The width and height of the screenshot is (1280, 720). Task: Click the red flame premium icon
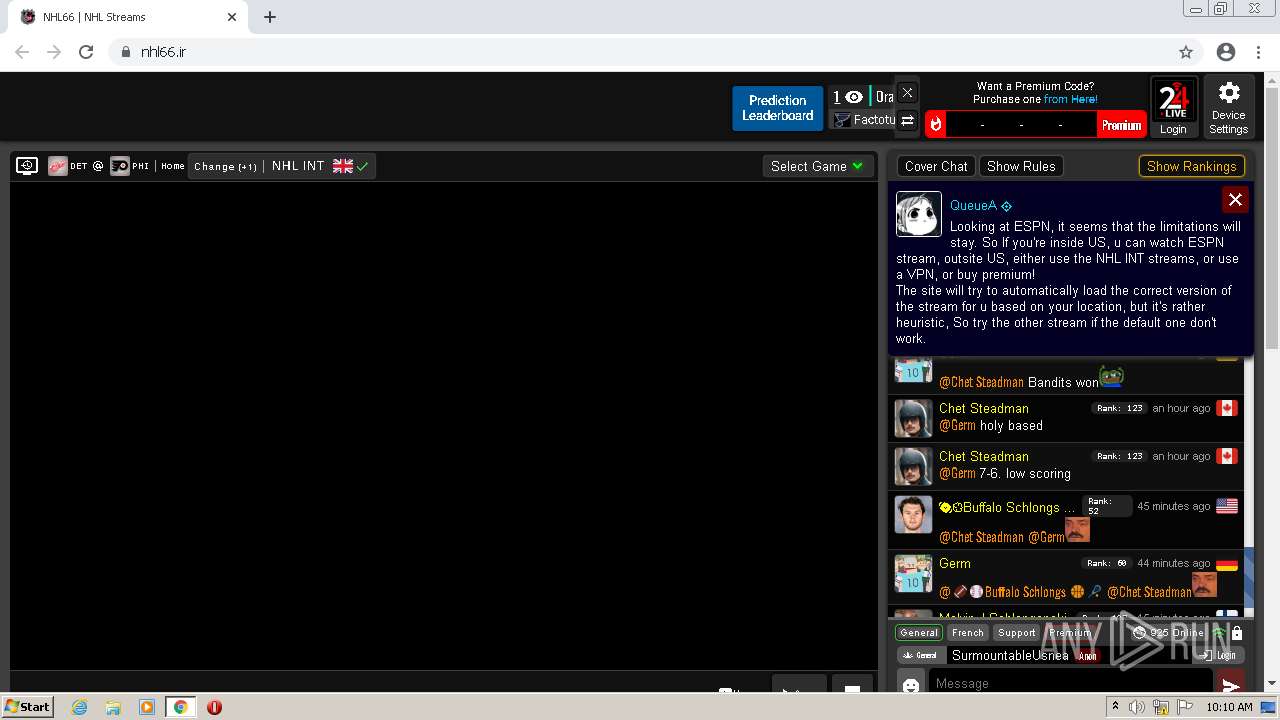point(936,124)
